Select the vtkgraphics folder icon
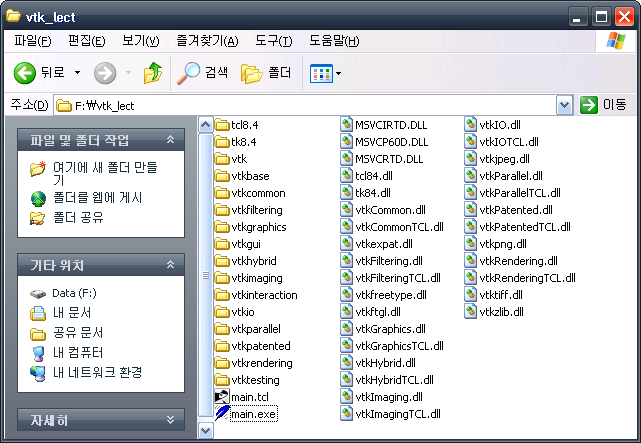This screenshot has height=443, width=641. click(x=222, y=227)
